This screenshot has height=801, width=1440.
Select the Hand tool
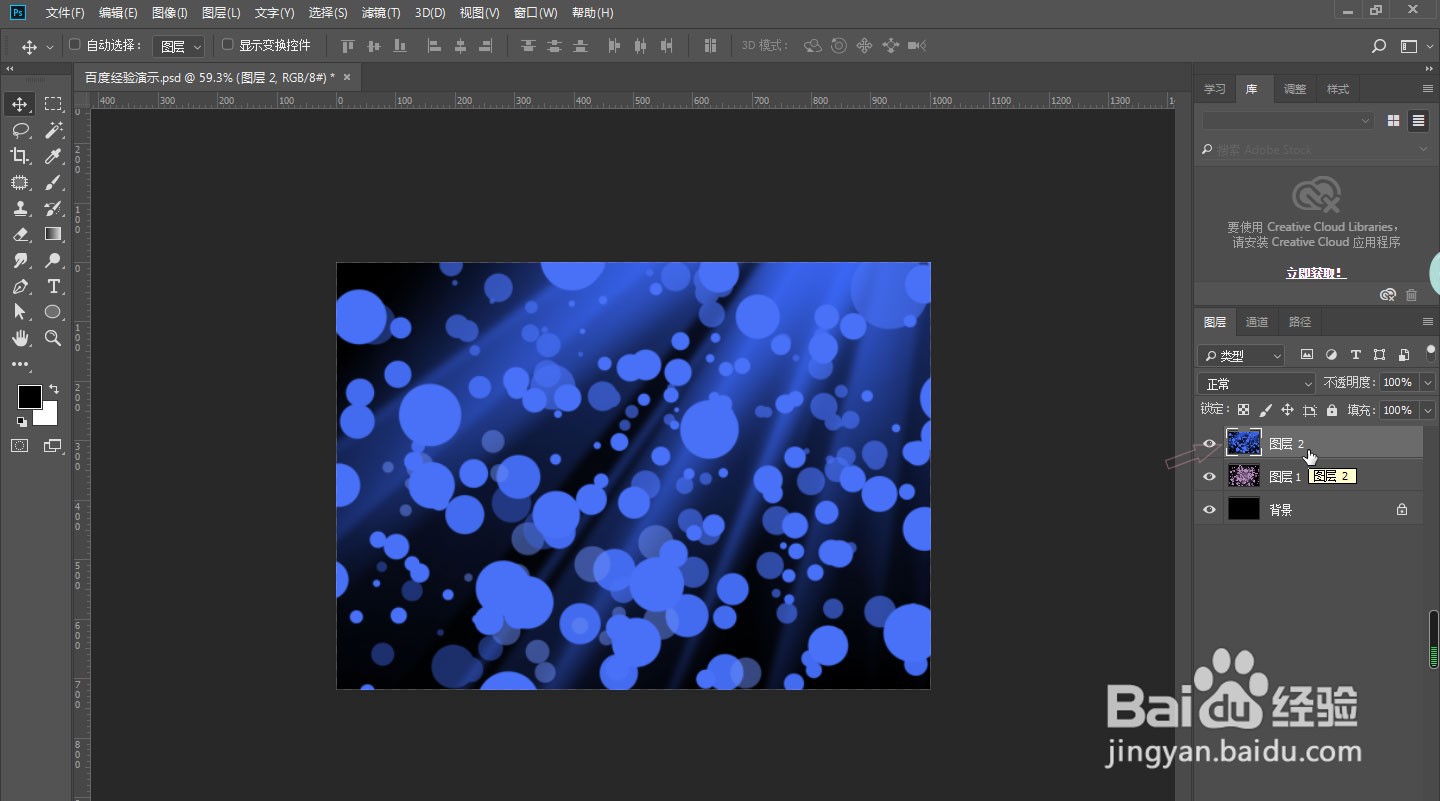click(x=20, y=338)
